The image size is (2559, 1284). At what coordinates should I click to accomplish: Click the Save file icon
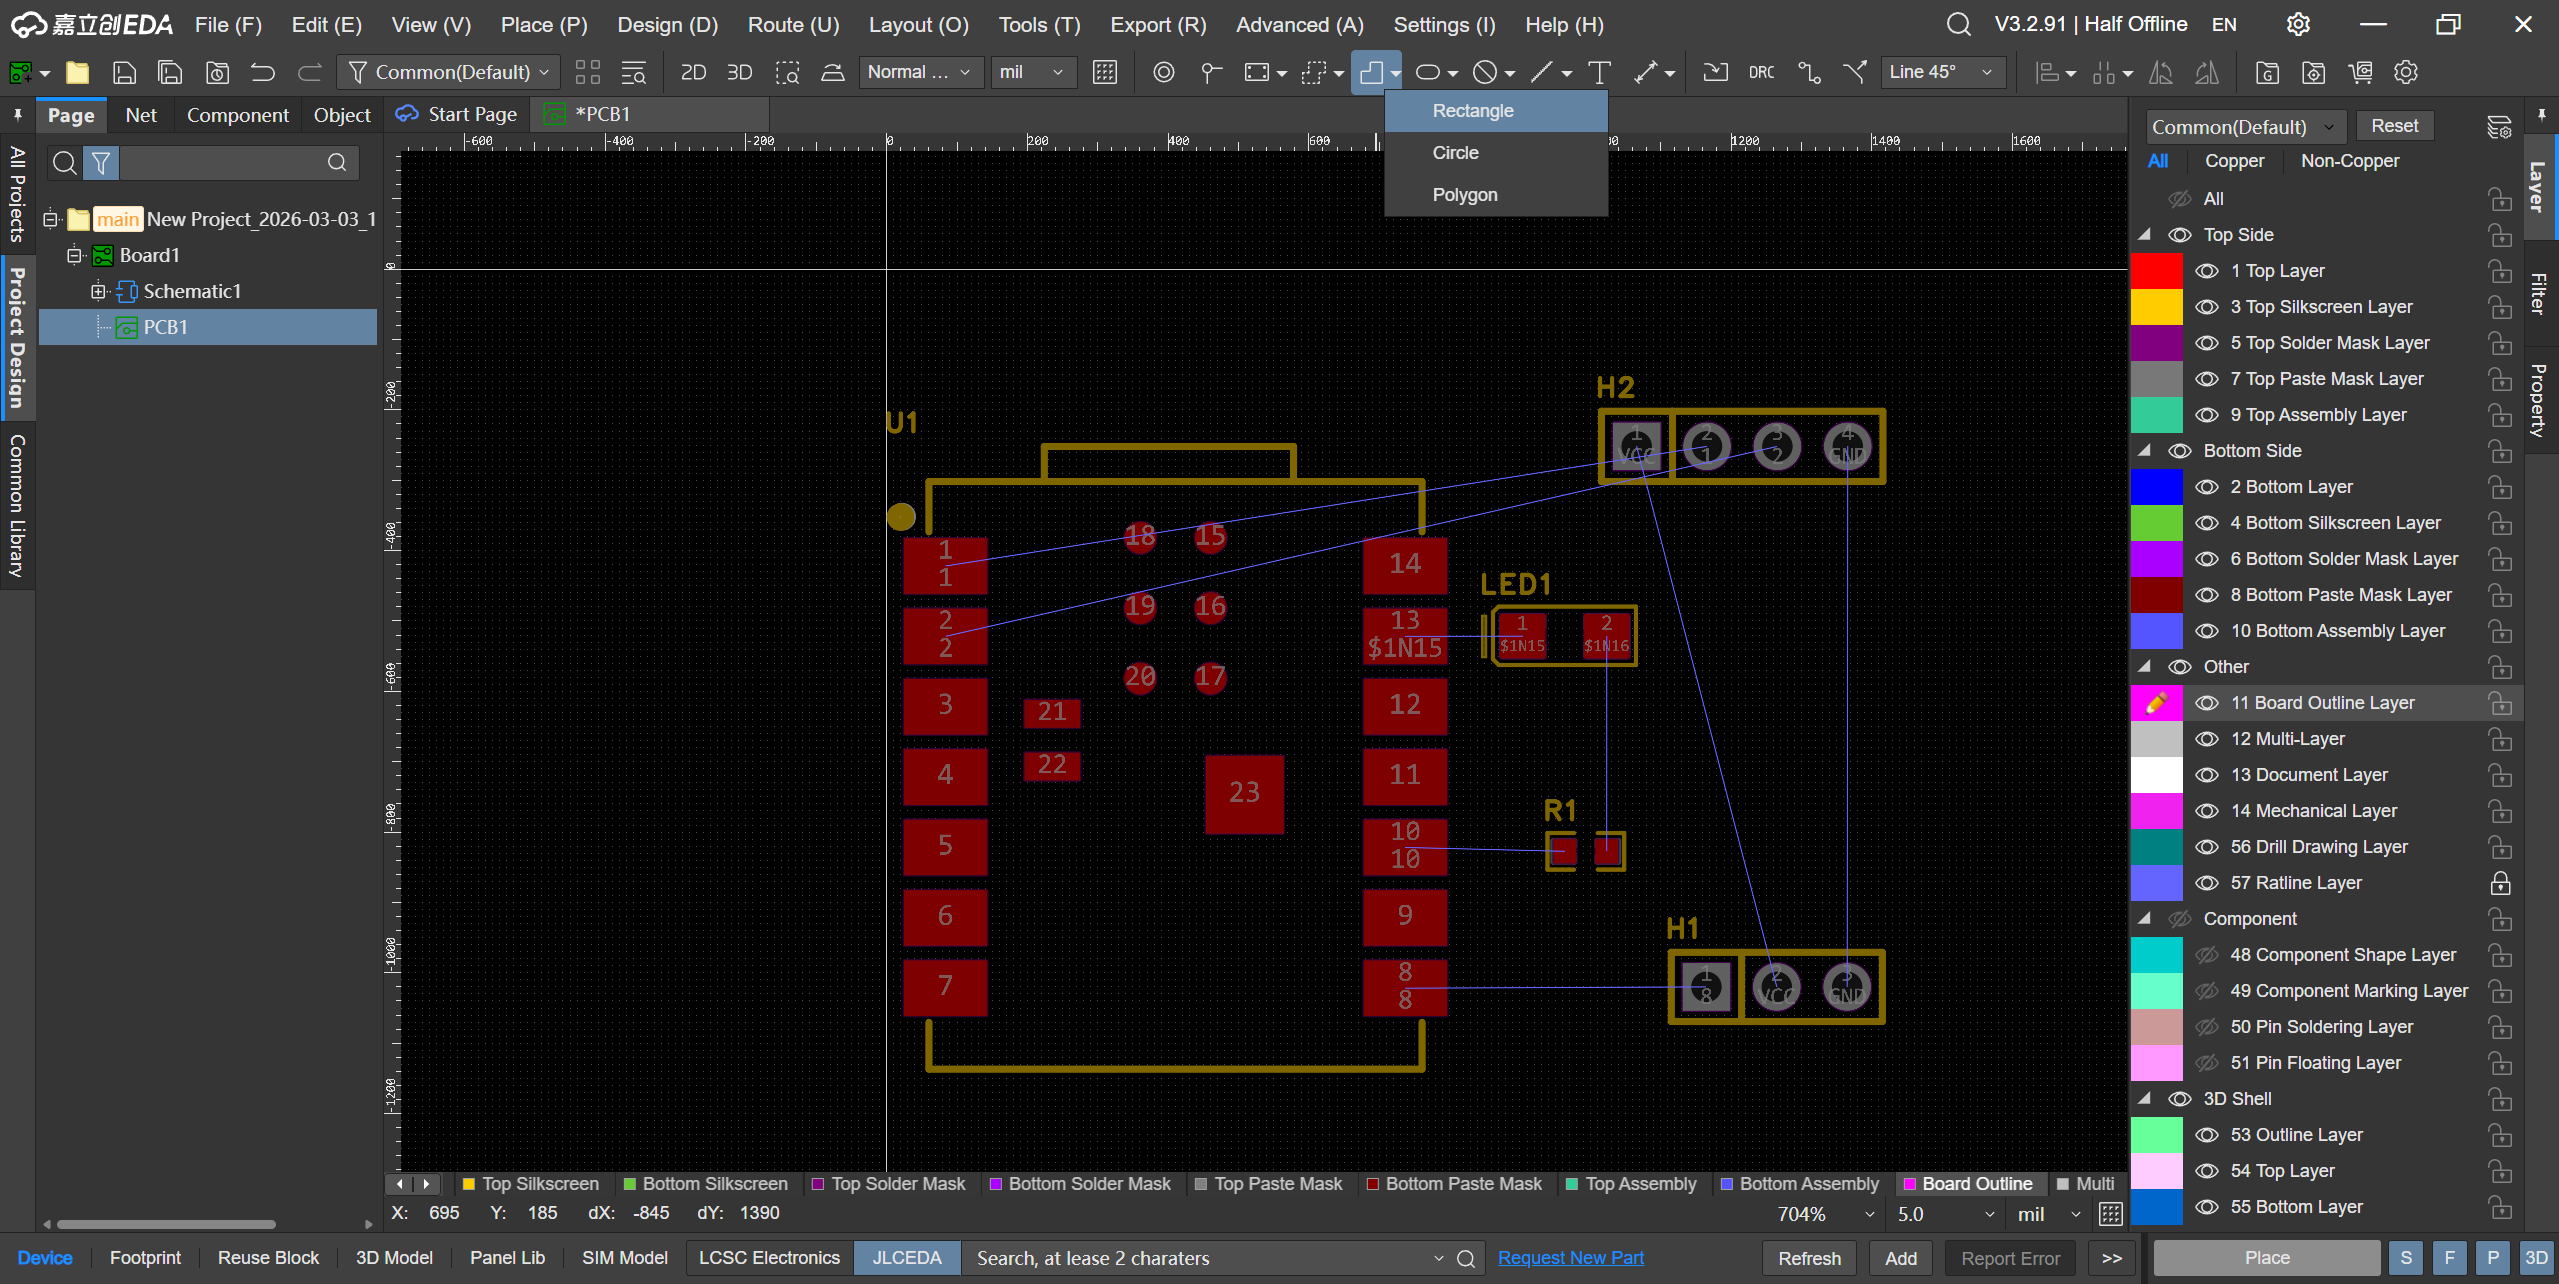coord(124,72)
